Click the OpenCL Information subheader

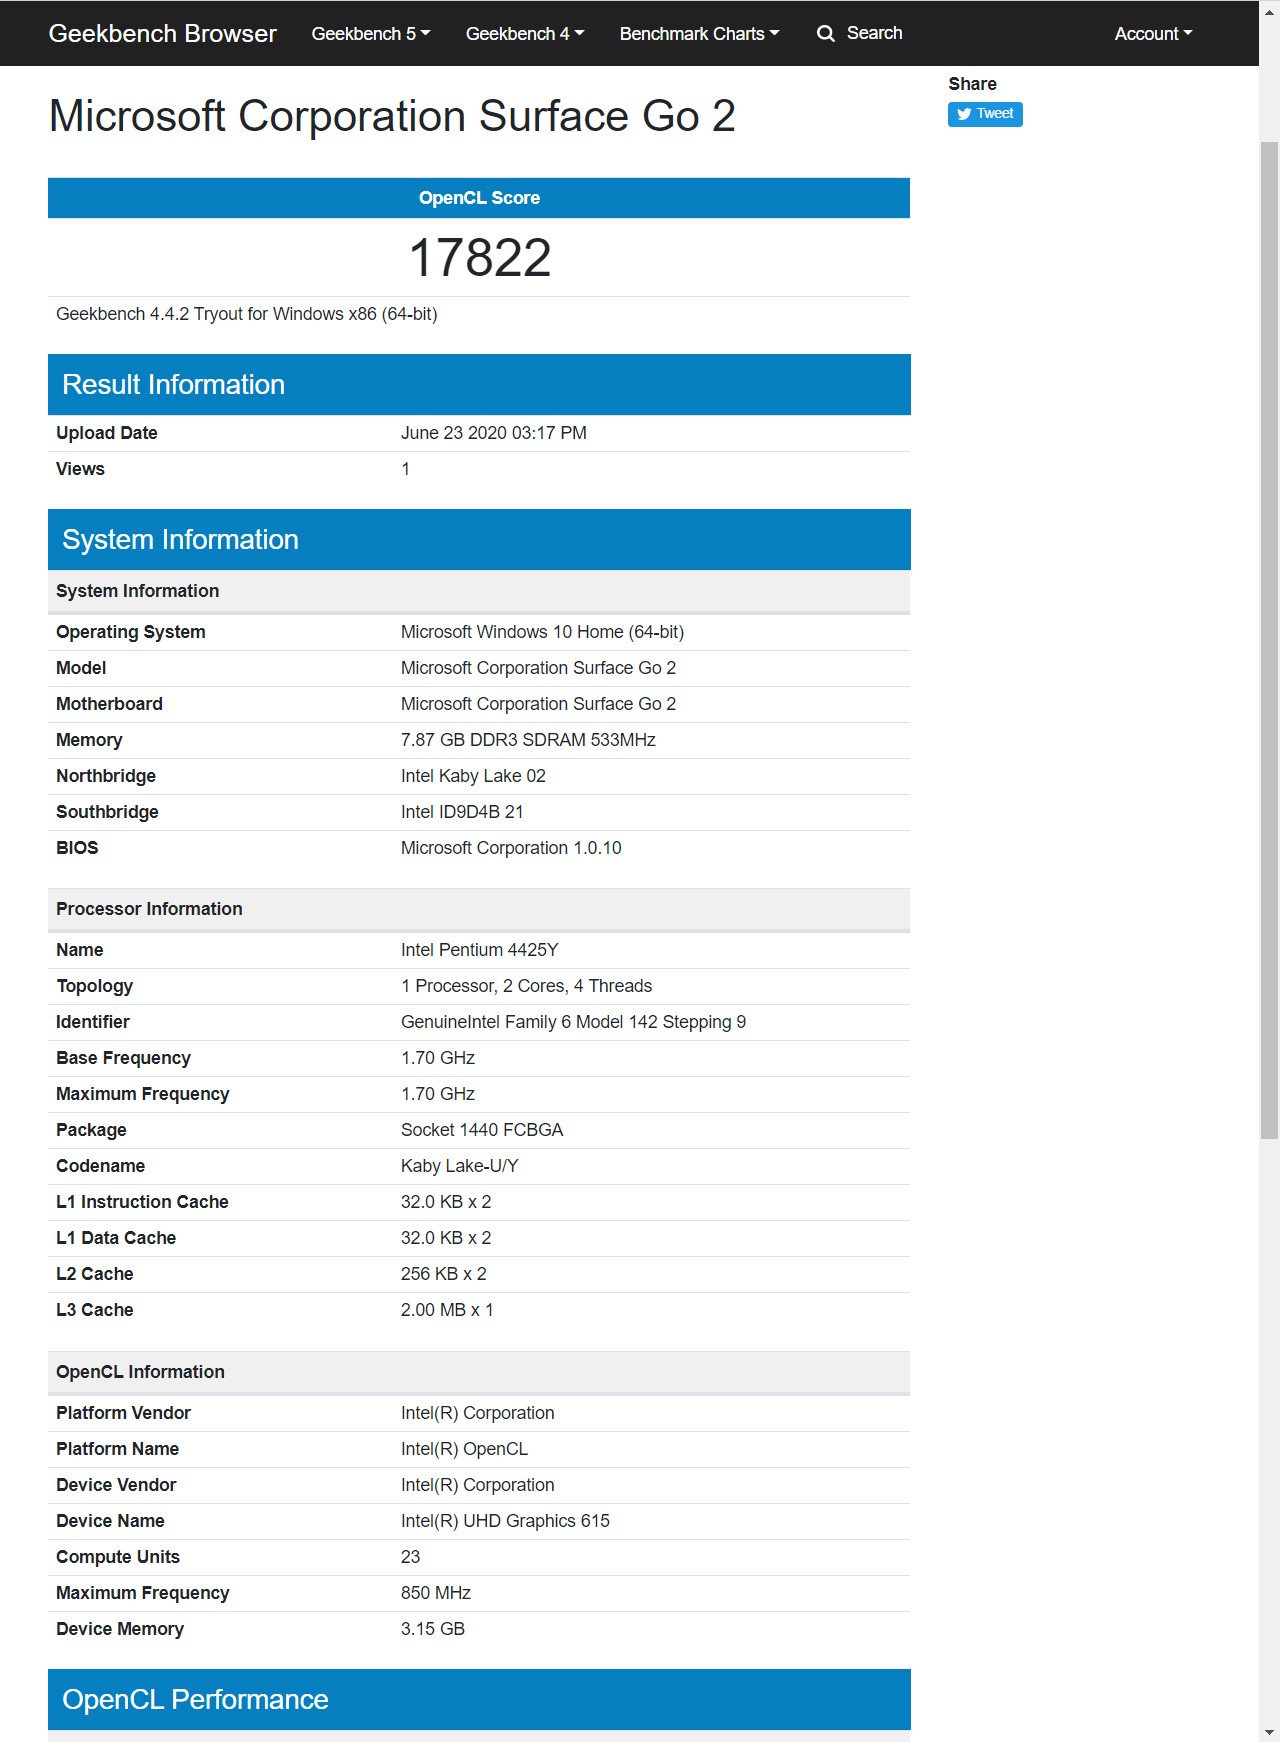click(479, 1372)
